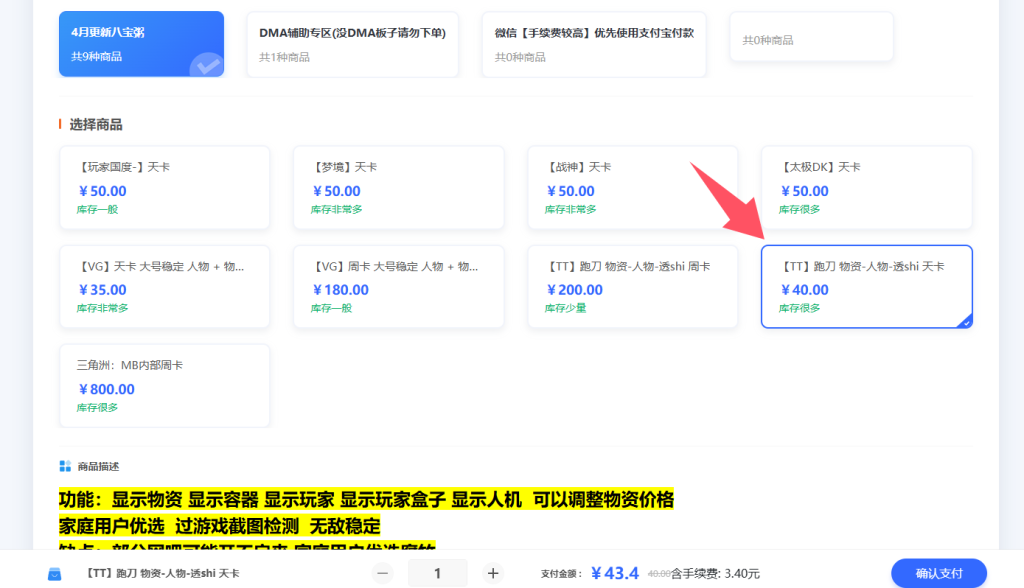This screenshot has height=588, width=1024.
Task: Choose the 三角洲 MB内部周卡 product card
Action: [x=165, y=385]
